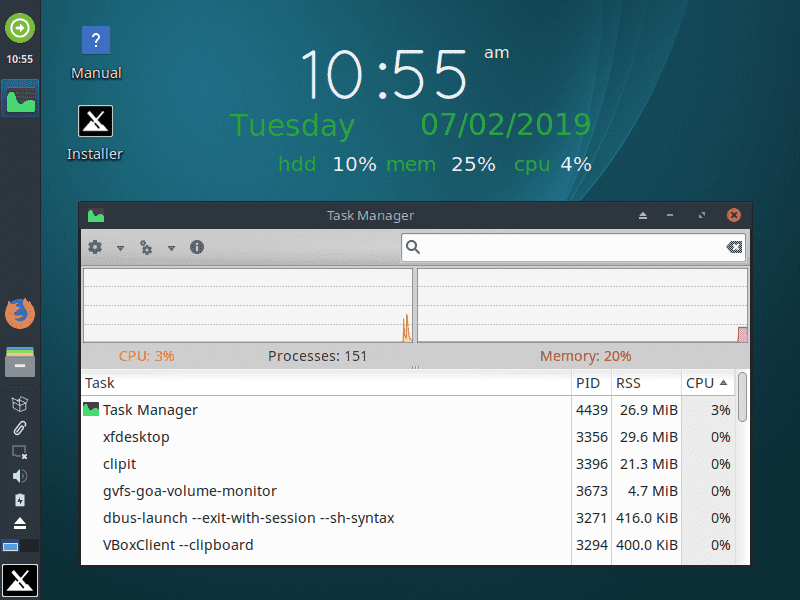The width and height of the screenshot is (800, 600).
Task: Launch Firefox from the side panel
Action: coord(20,313)
